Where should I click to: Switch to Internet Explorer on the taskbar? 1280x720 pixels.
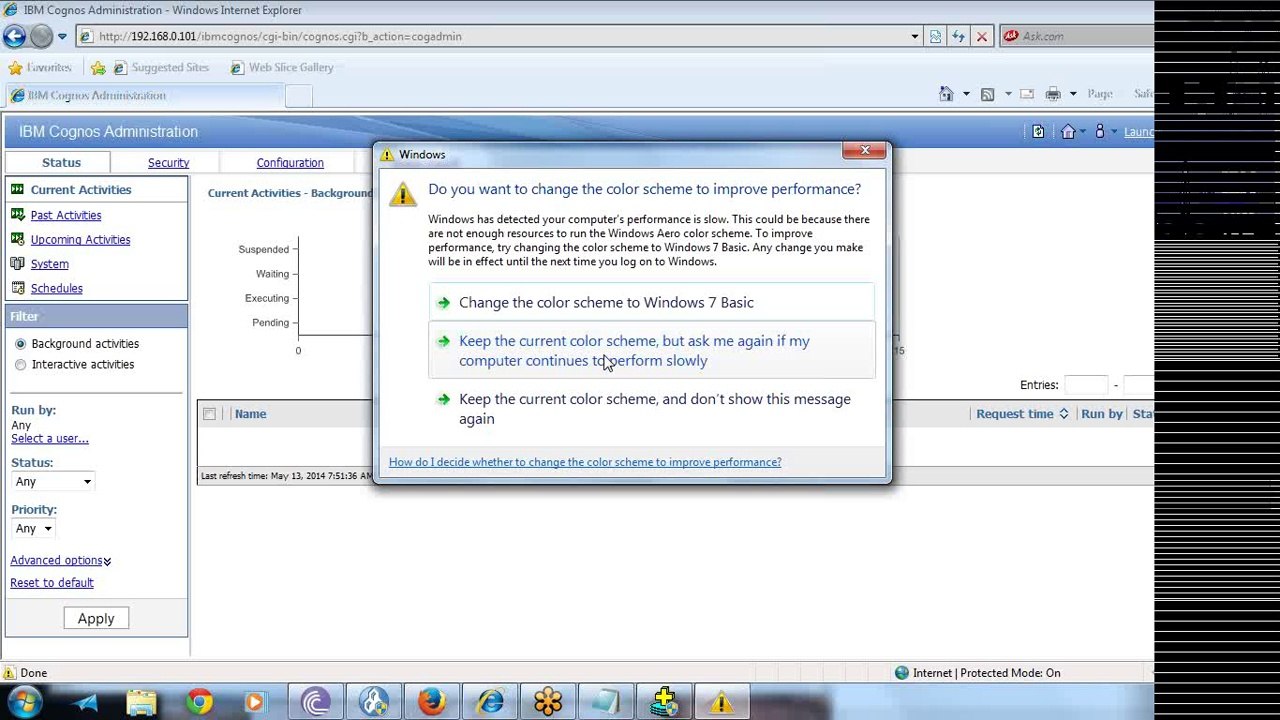[490, 702]
